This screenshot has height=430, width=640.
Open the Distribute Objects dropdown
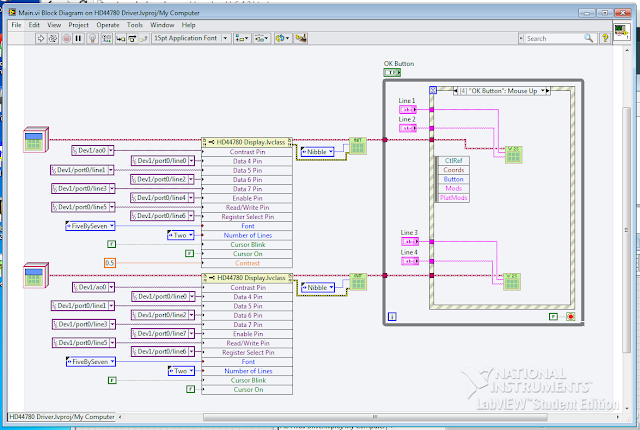click(261, 38)
